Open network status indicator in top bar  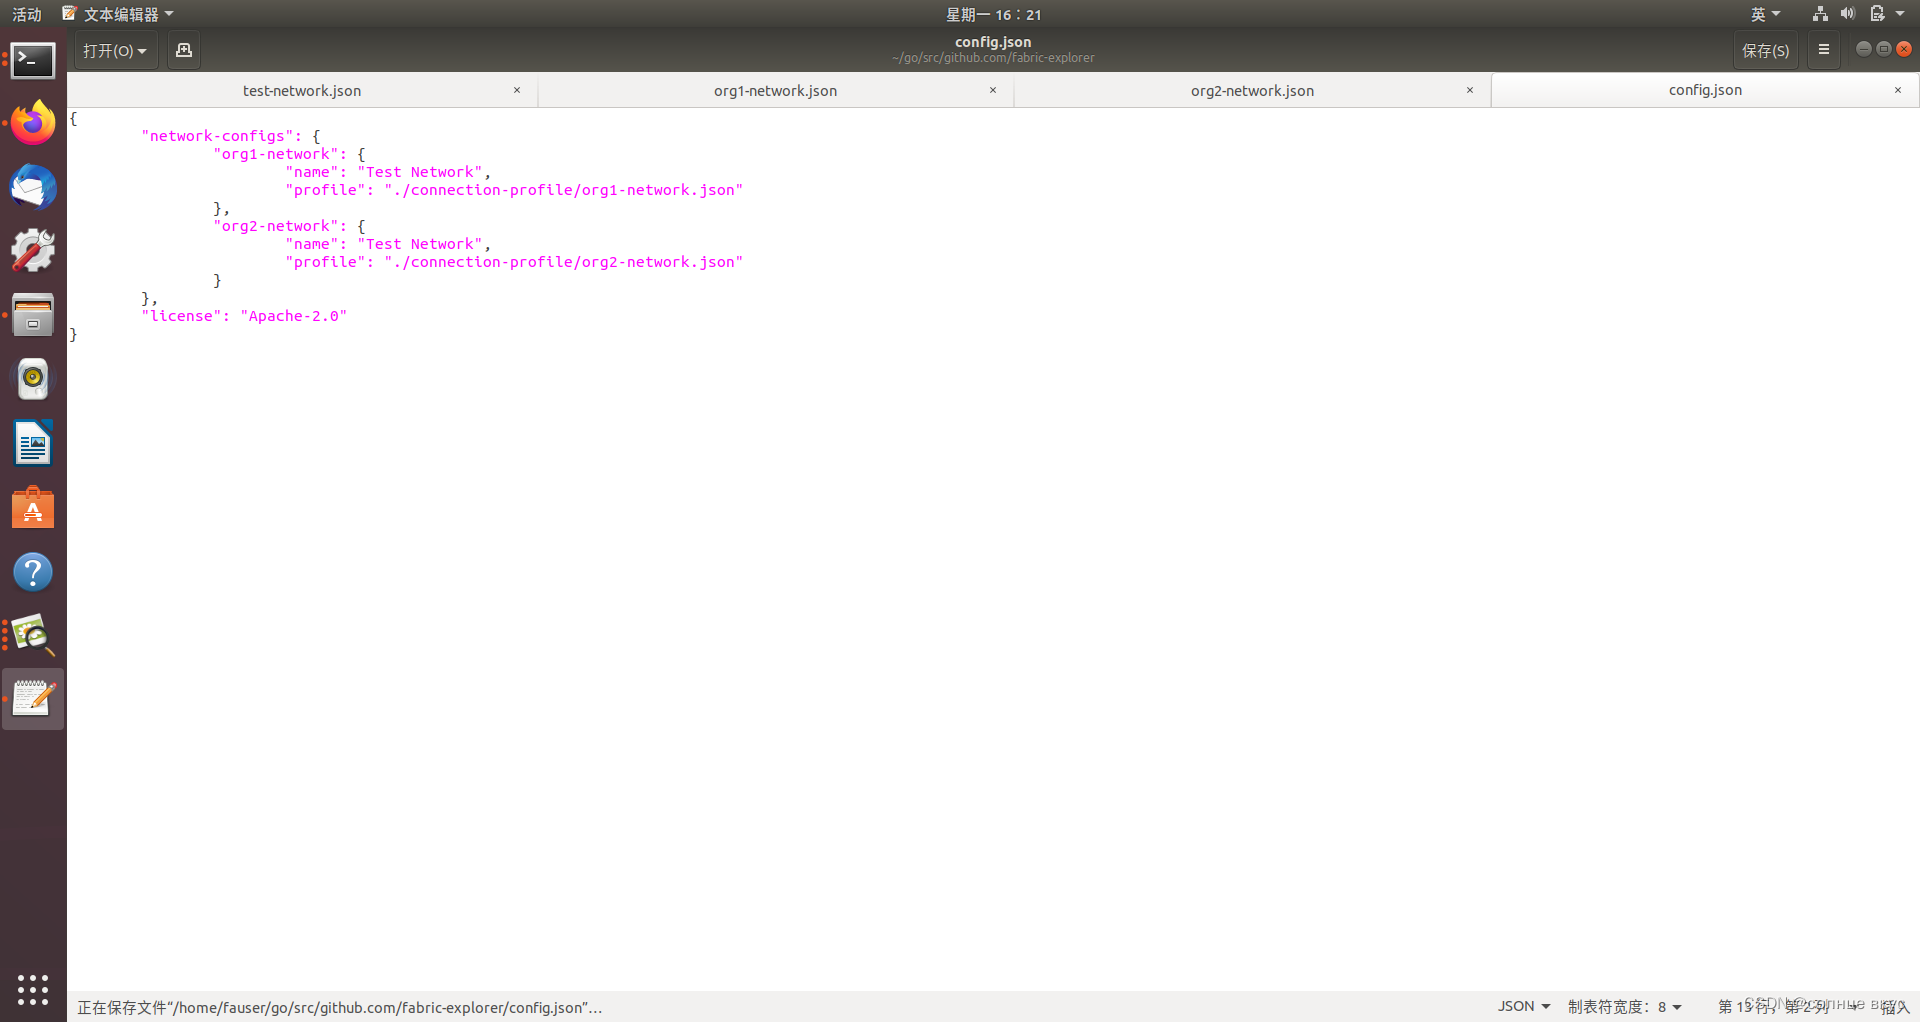(1820, 14)
